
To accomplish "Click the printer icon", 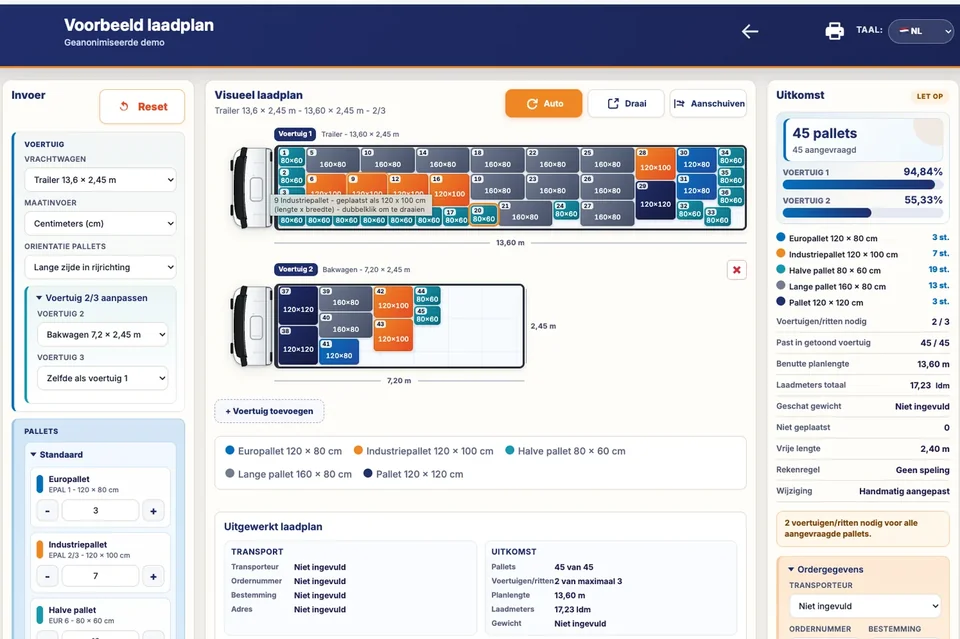I will 834,31.
